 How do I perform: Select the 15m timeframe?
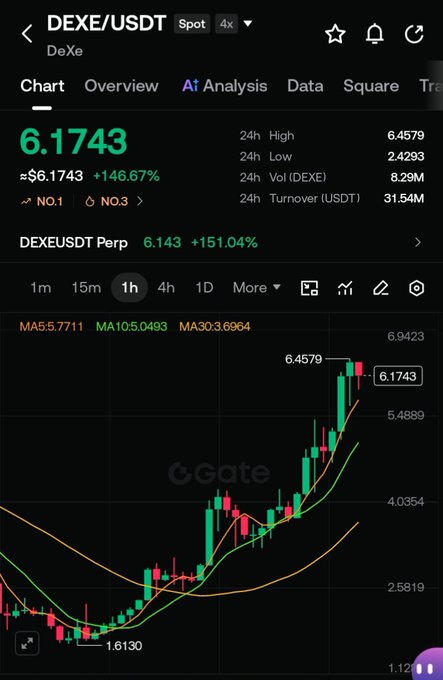[x=86, y=288]
